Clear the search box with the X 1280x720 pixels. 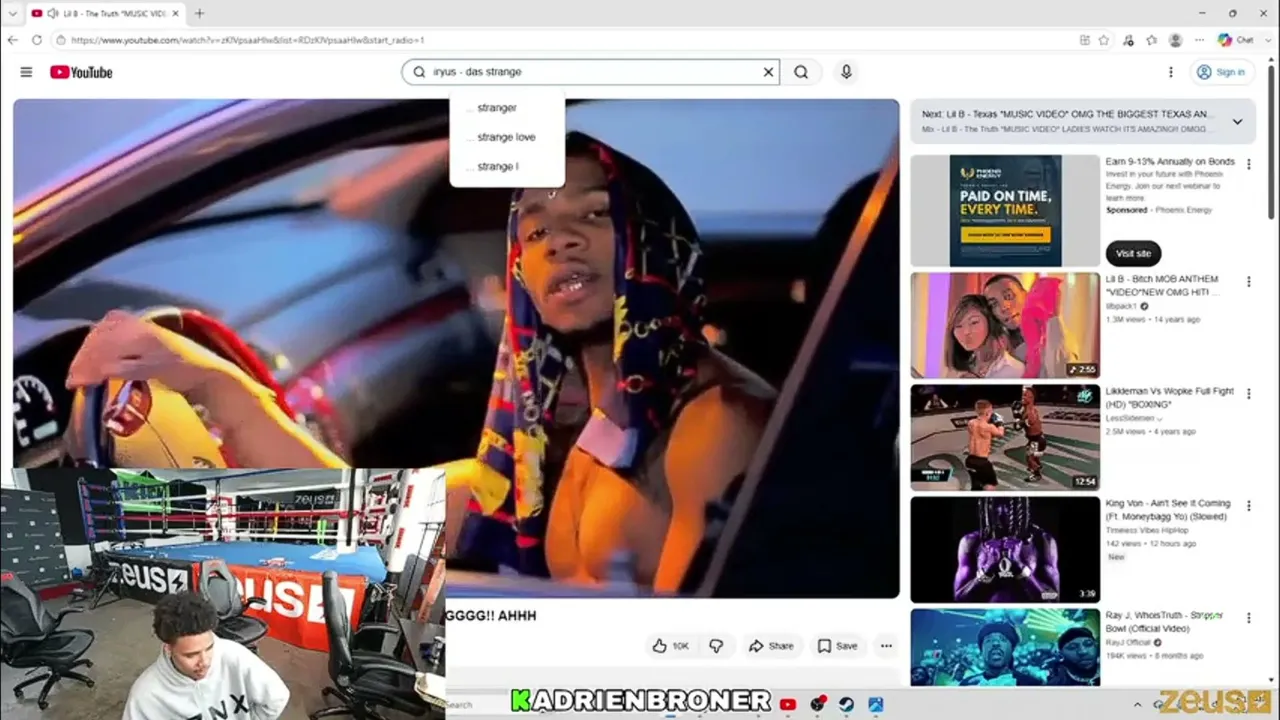(768, 72)
